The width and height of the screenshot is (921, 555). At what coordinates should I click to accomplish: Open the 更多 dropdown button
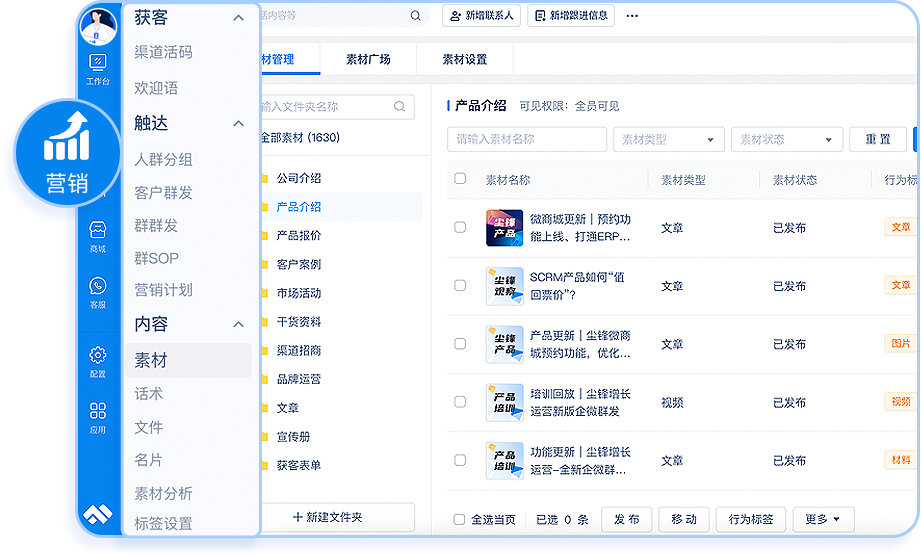point(823,519)
